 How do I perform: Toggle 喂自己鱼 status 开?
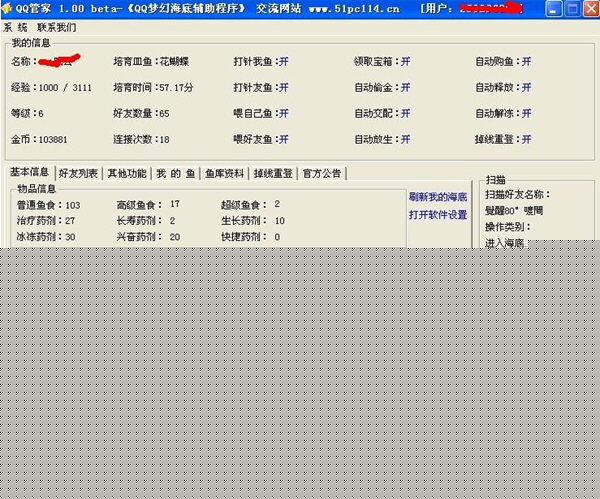(284, 114)
